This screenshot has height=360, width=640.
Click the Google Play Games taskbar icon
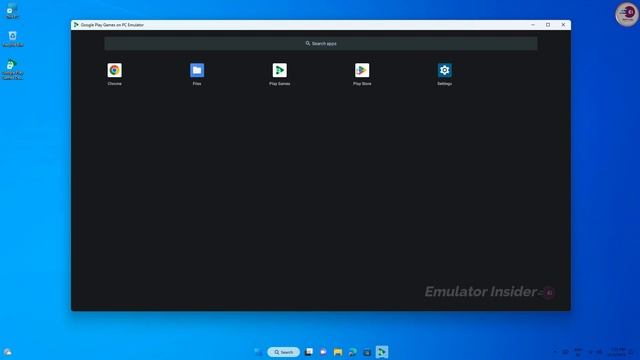coord(382,352)
